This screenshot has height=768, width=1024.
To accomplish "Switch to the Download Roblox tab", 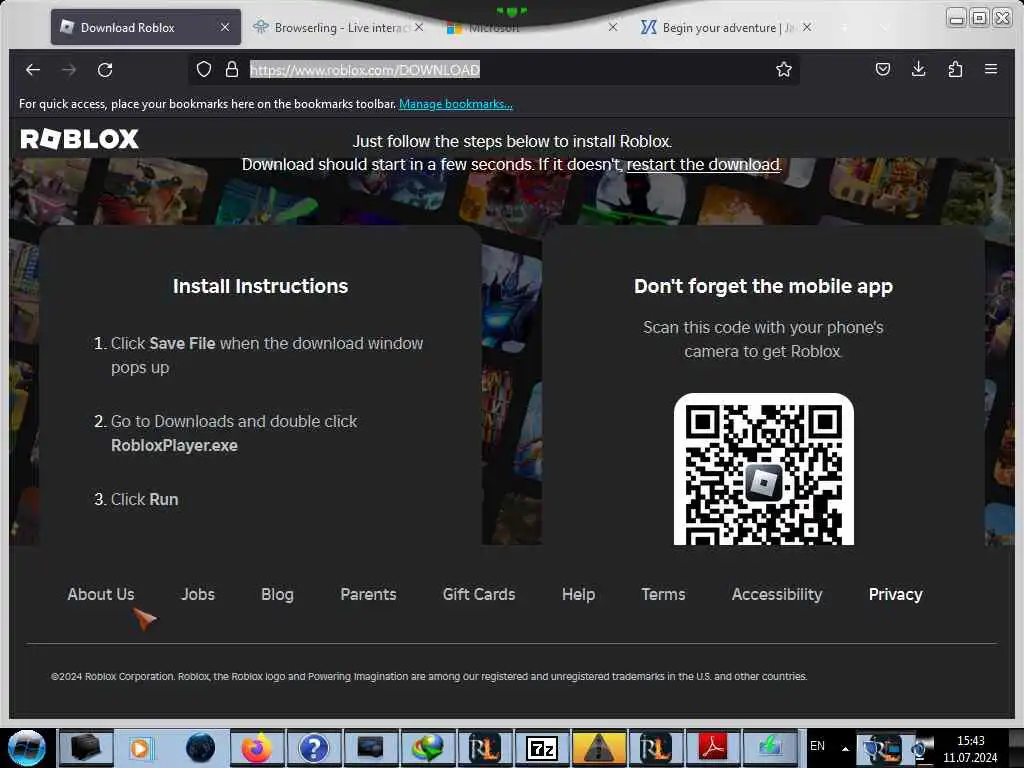I will [x=146, y=27].
